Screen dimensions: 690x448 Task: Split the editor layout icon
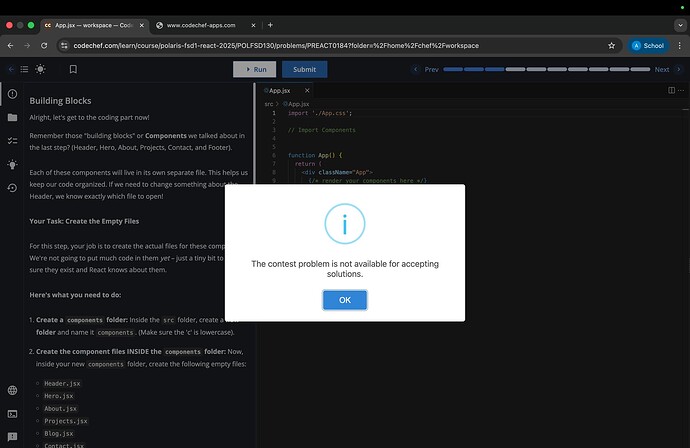pos(671,90)
